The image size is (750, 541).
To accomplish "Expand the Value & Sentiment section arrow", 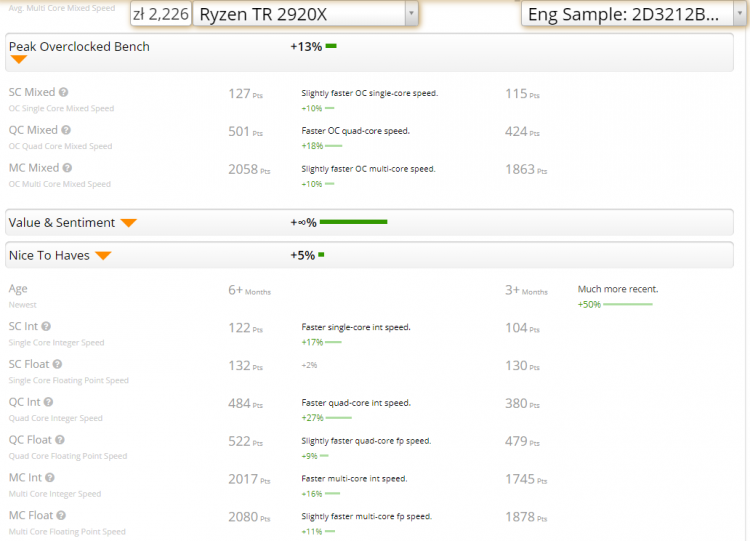I will (x=129, y=222).
